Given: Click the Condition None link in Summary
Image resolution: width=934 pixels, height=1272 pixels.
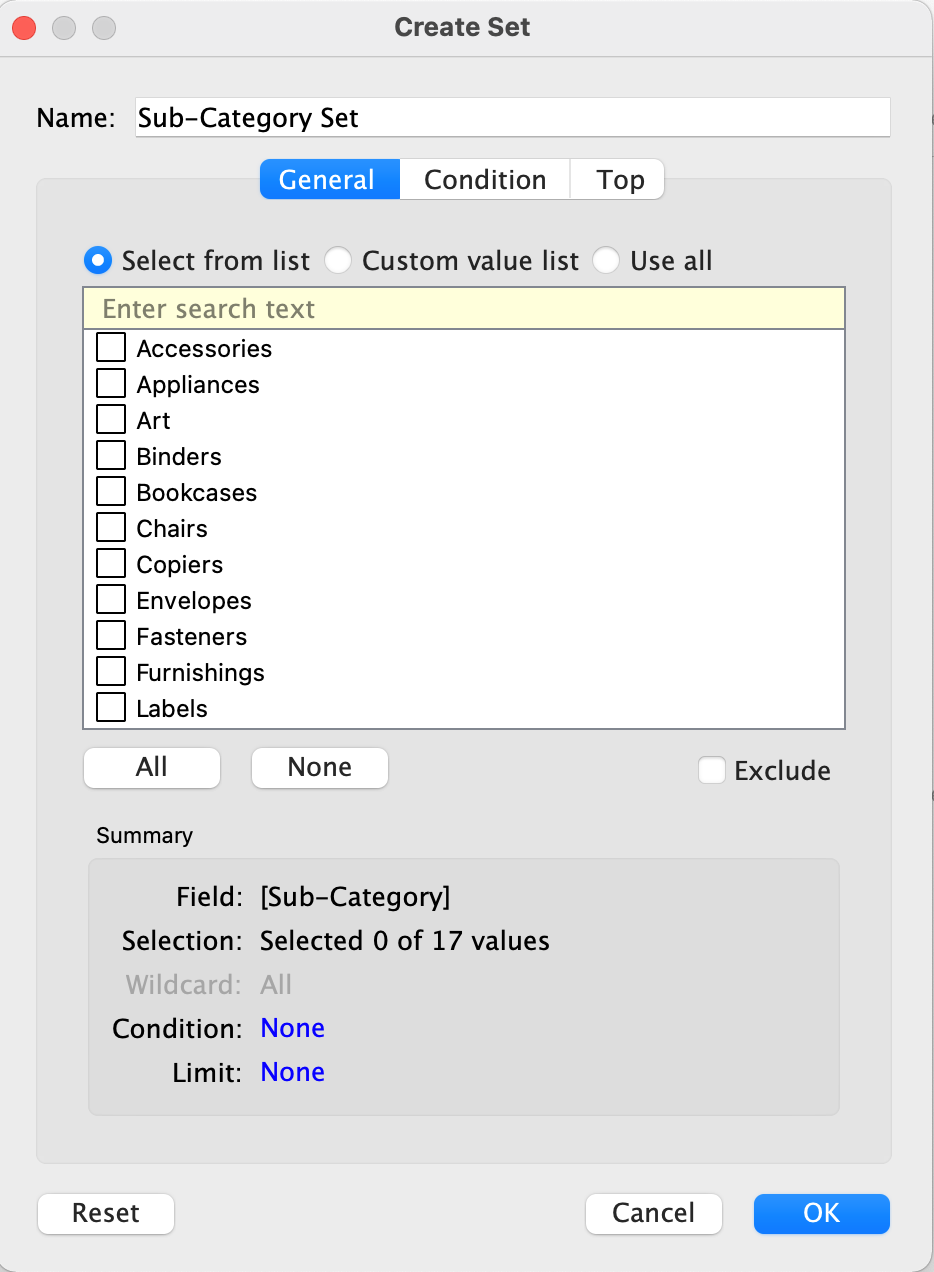Looking at the screenshot, I should click(292, 1028).
